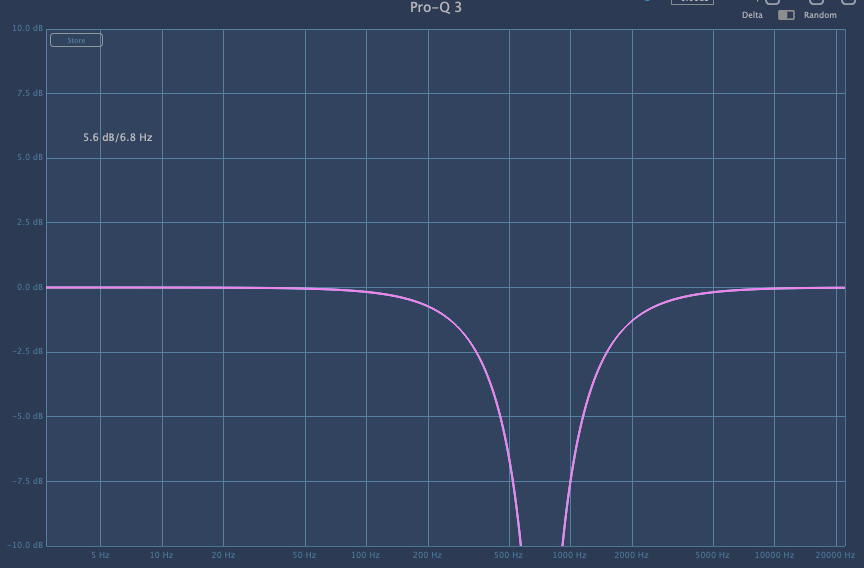The height and width of the screenshot is (568, 864).
Task: Click the -2.5 dB axis label
Action: [28, 351]
